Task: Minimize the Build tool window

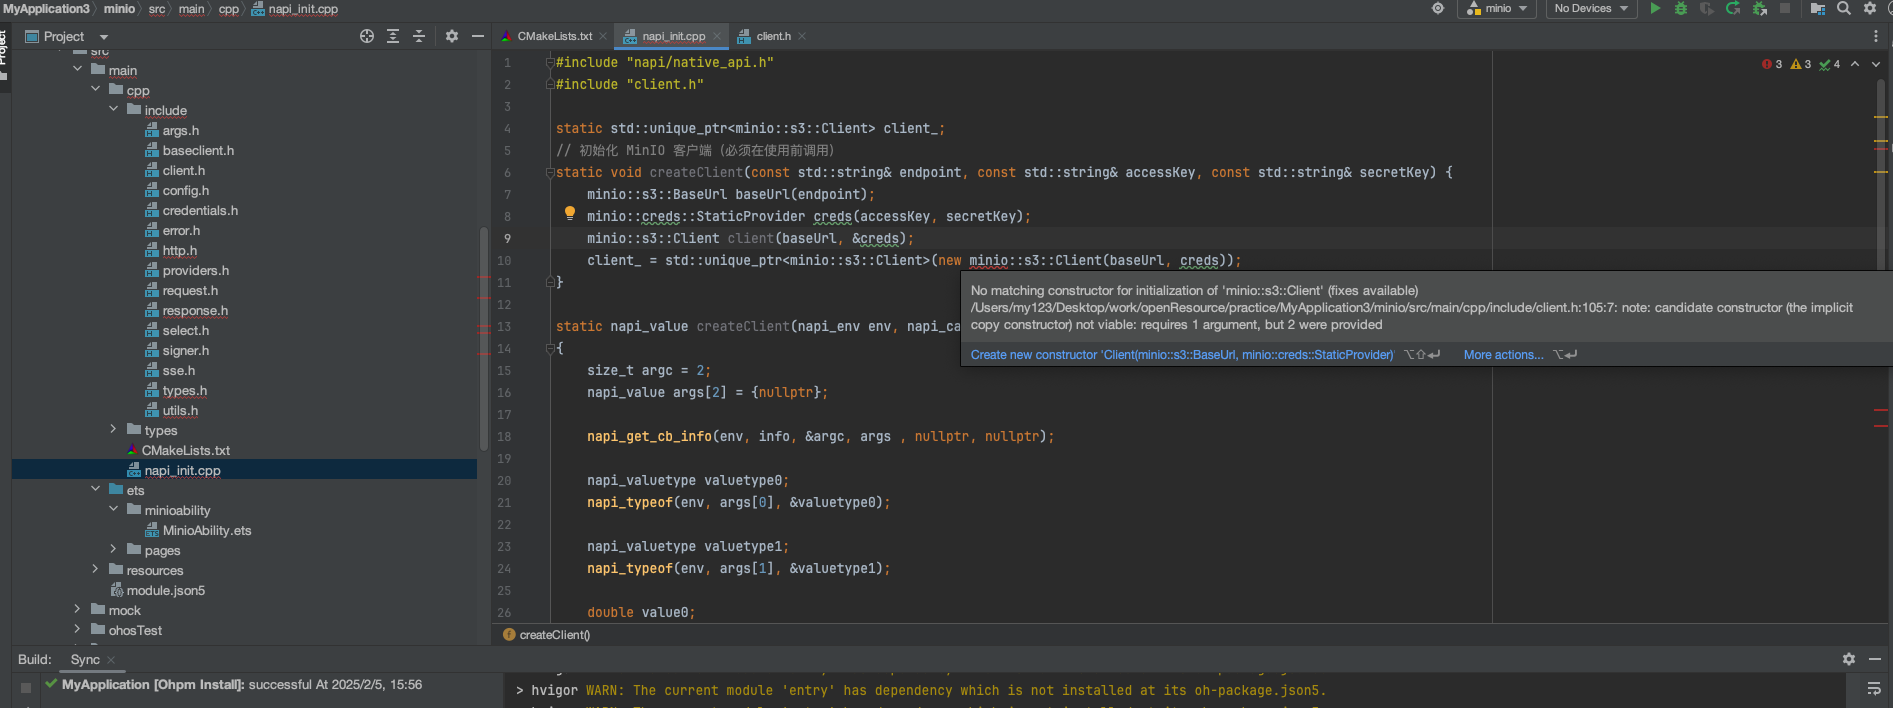Action: pos(1875,659)
